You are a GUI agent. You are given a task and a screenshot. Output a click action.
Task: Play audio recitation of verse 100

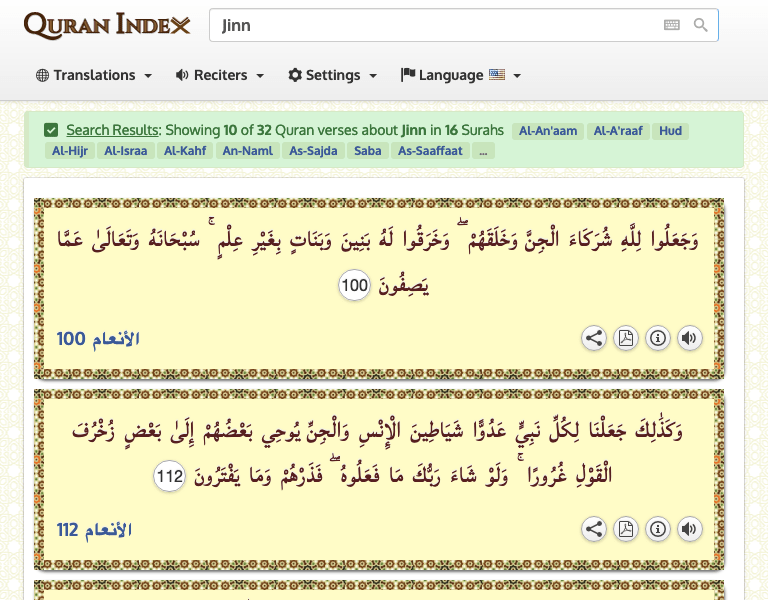(x=689, y=338)
